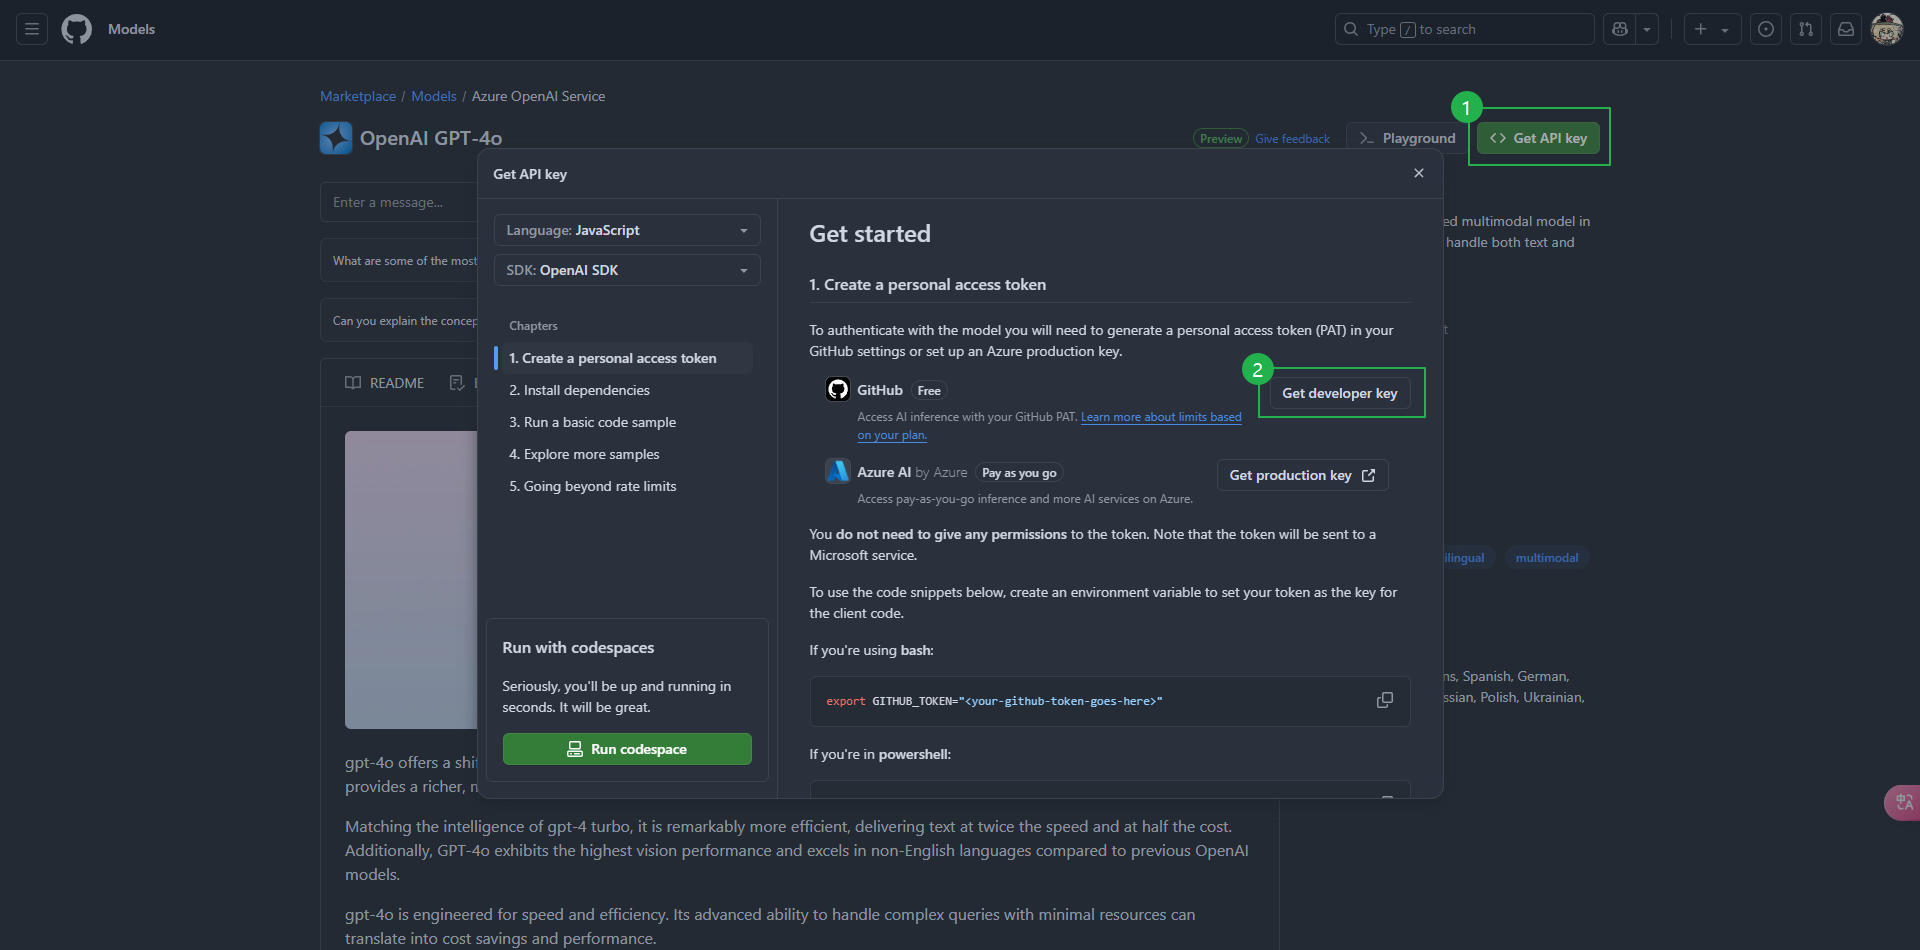1920x950 pixels.
Task: Open the pull requests icon
Action: 1806,29
